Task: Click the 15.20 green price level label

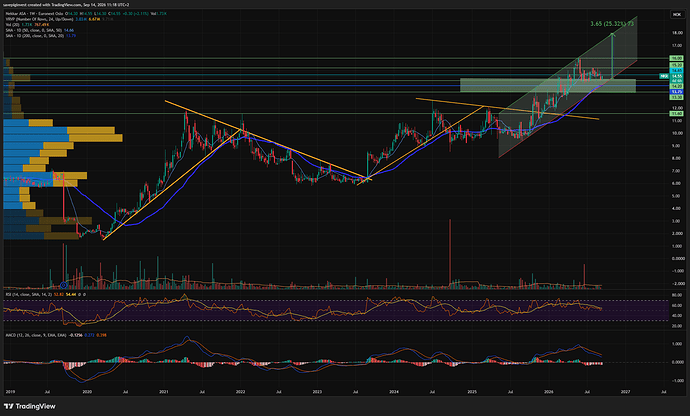Action: [x=676, y=65]
